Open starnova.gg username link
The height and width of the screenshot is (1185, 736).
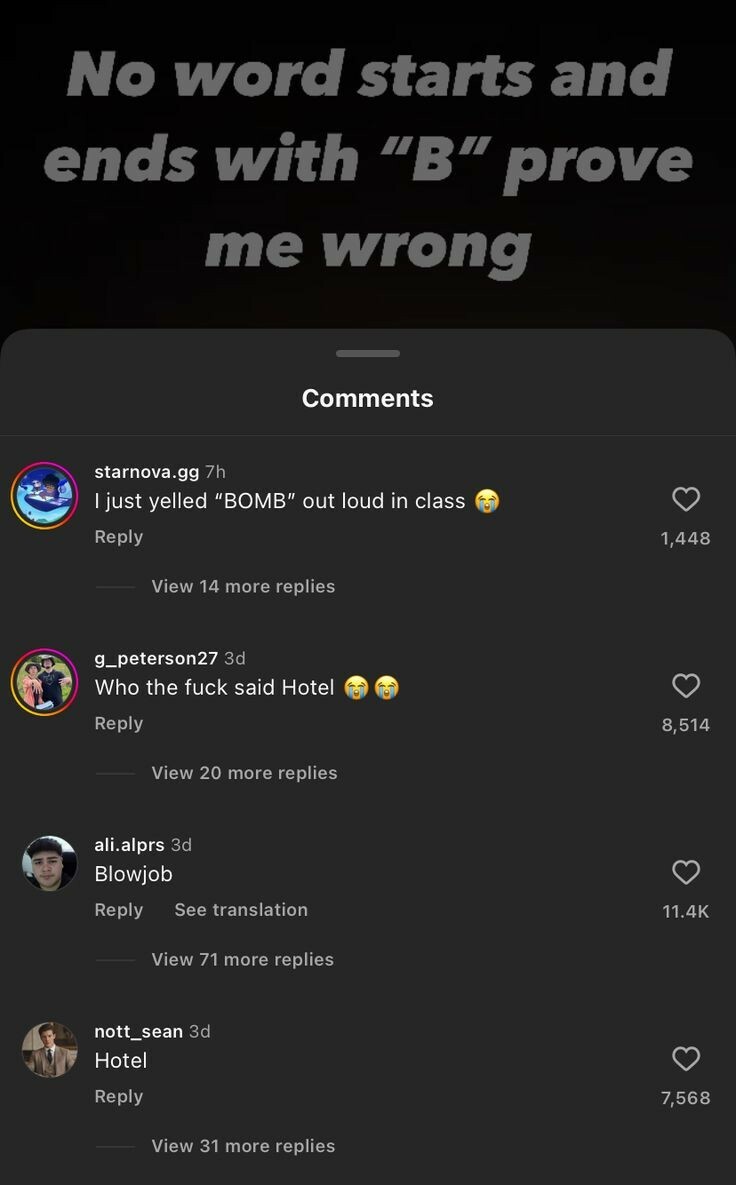tap(147, 472)
